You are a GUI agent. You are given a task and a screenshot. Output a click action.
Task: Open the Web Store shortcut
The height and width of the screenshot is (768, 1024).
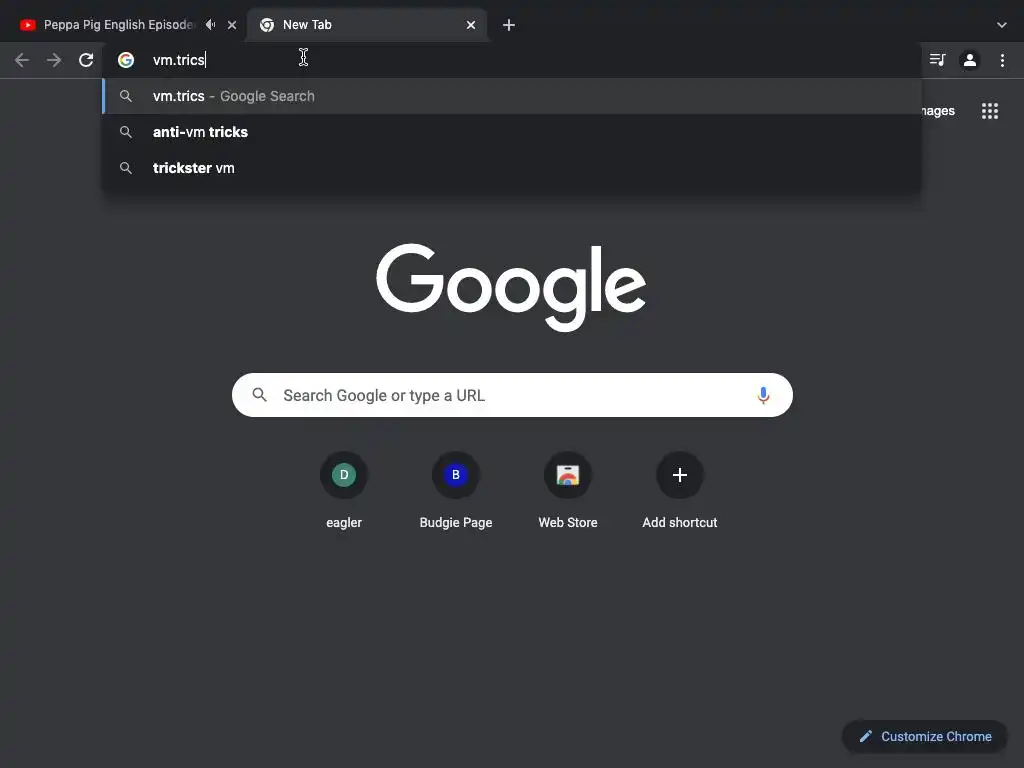click(x=568, y=490)
